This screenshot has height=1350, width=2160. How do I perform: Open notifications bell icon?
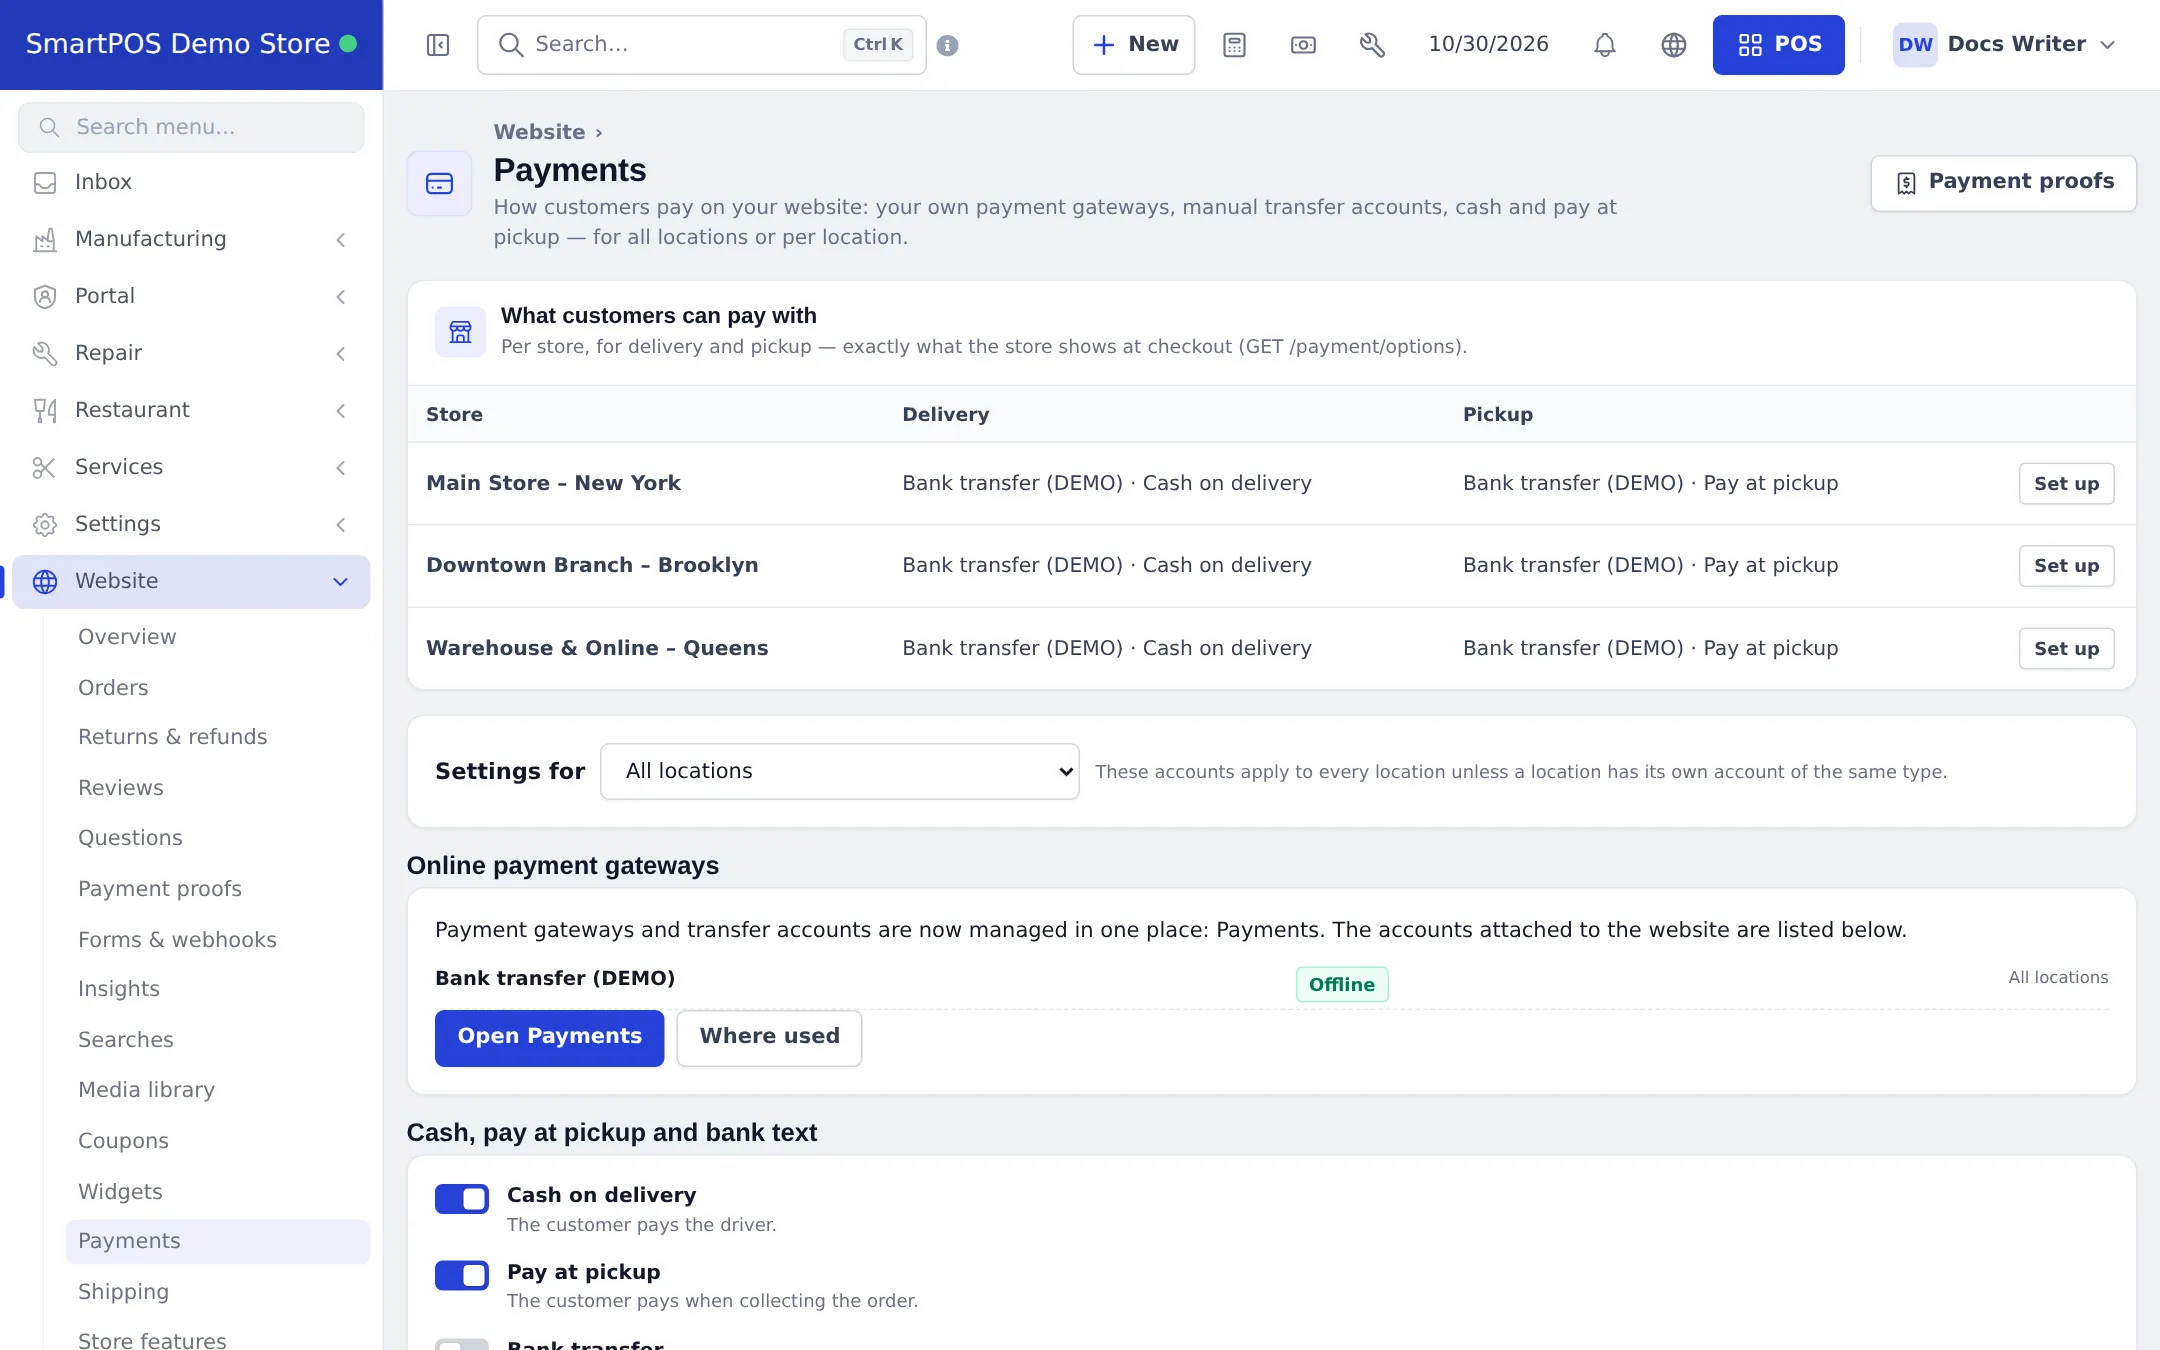[1605, 45]
